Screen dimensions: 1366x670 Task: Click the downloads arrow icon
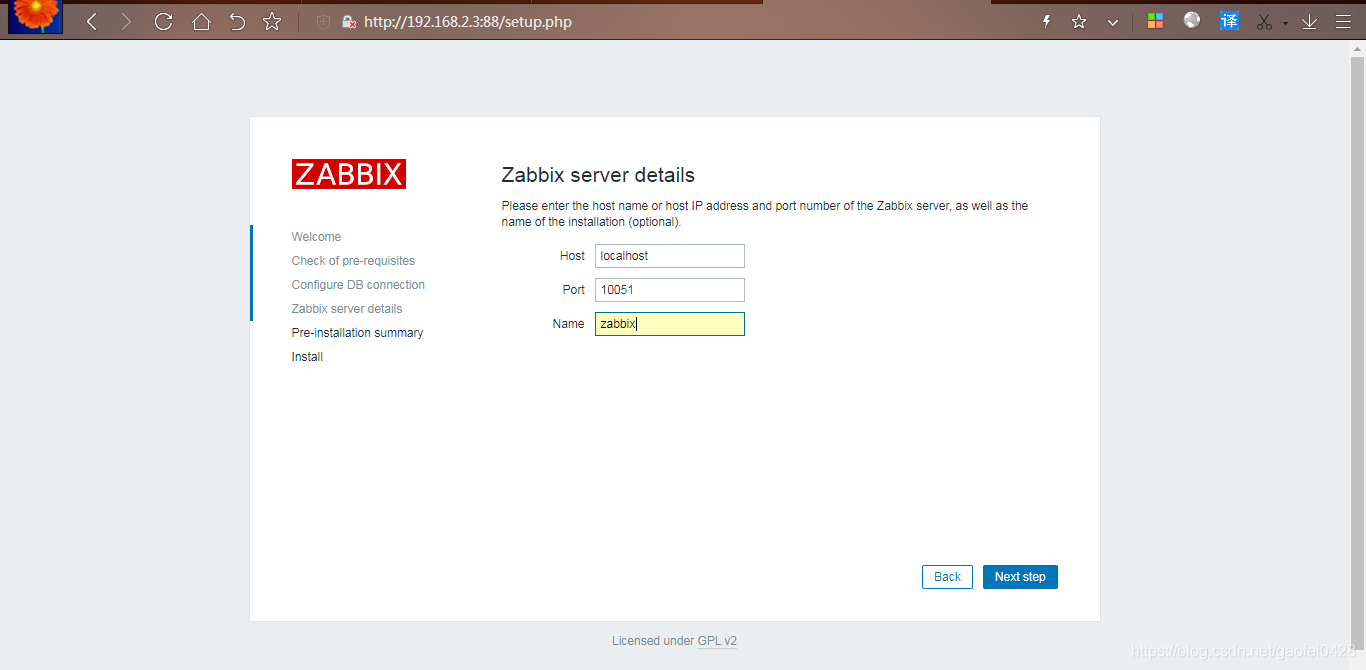pyautogui.click(x=1309, y=20)
